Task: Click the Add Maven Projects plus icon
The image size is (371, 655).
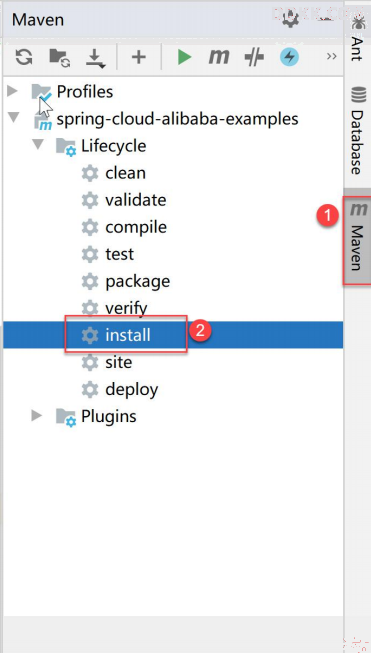Action: [x=139, y=57]
